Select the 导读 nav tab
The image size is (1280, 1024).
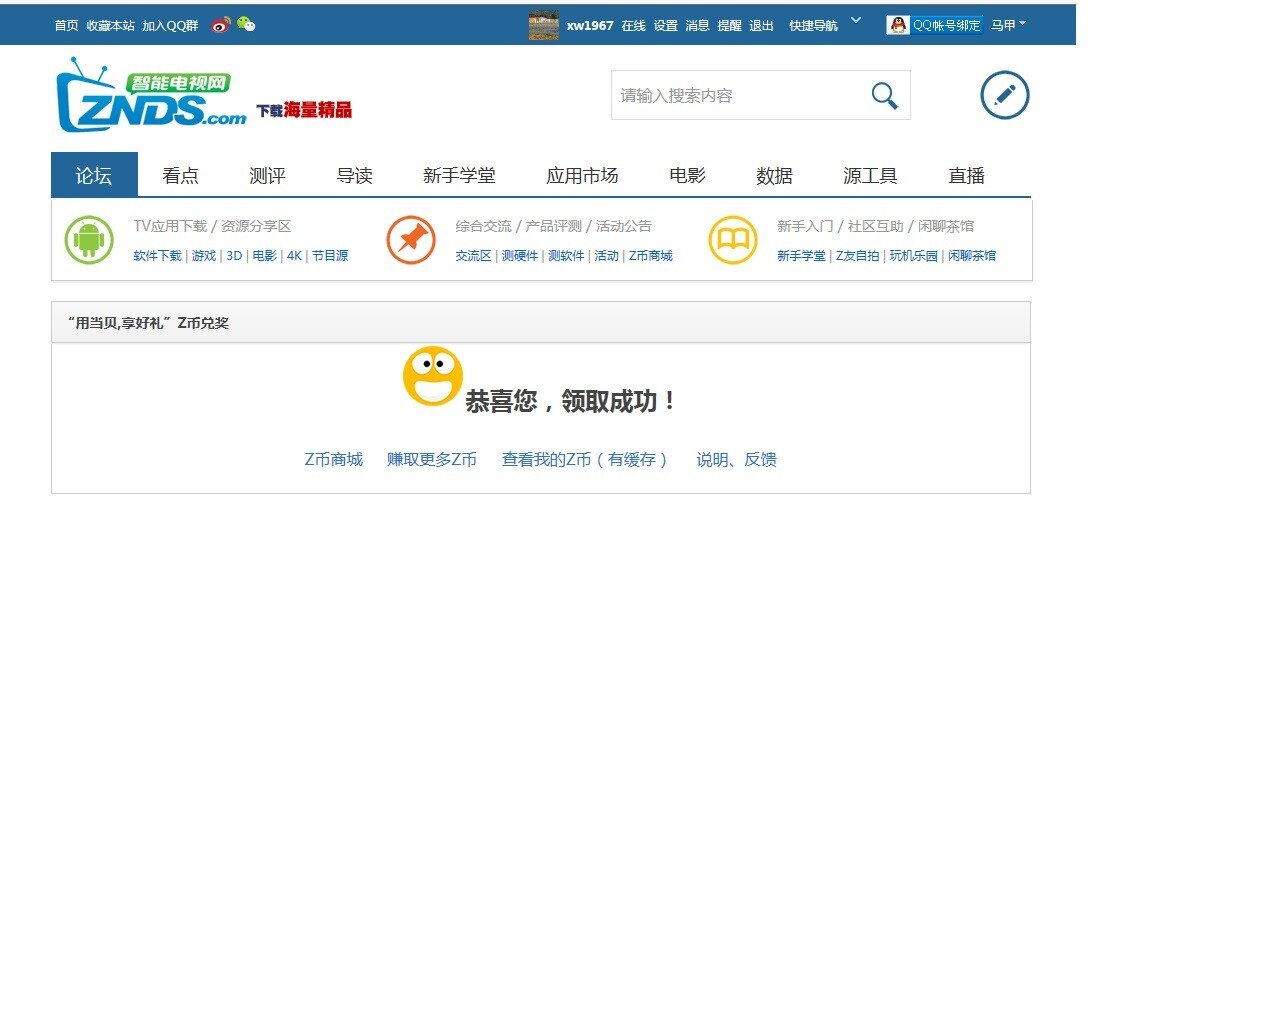pyautogui.click(x=354, y=175)
